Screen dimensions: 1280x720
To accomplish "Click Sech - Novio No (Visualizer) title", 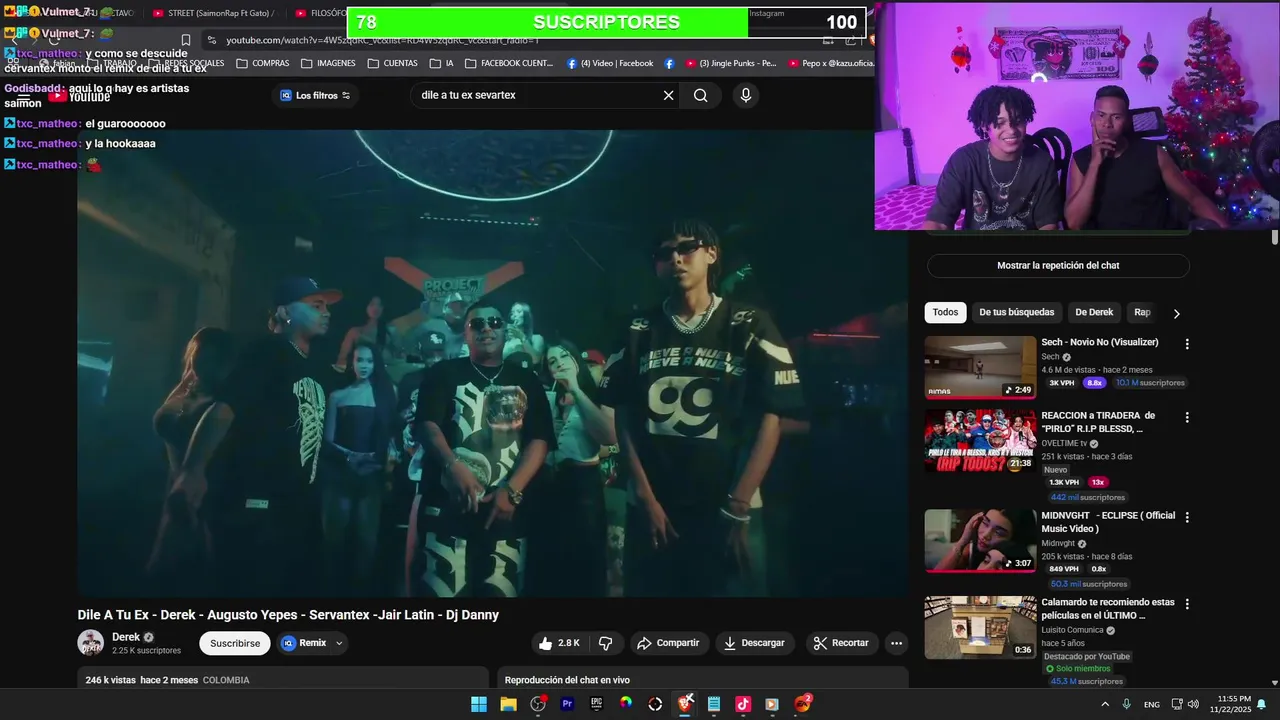I will [1099, 342].
